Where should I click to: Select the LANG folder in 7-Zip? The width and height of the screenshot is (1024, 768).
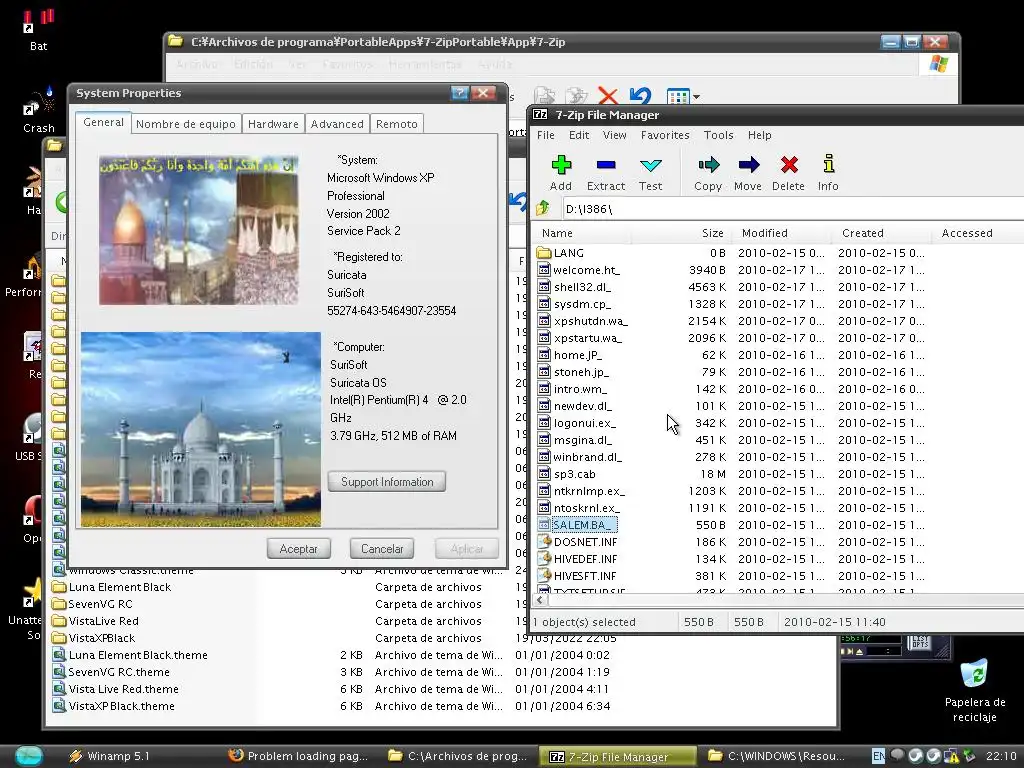[x=568, y=253]
